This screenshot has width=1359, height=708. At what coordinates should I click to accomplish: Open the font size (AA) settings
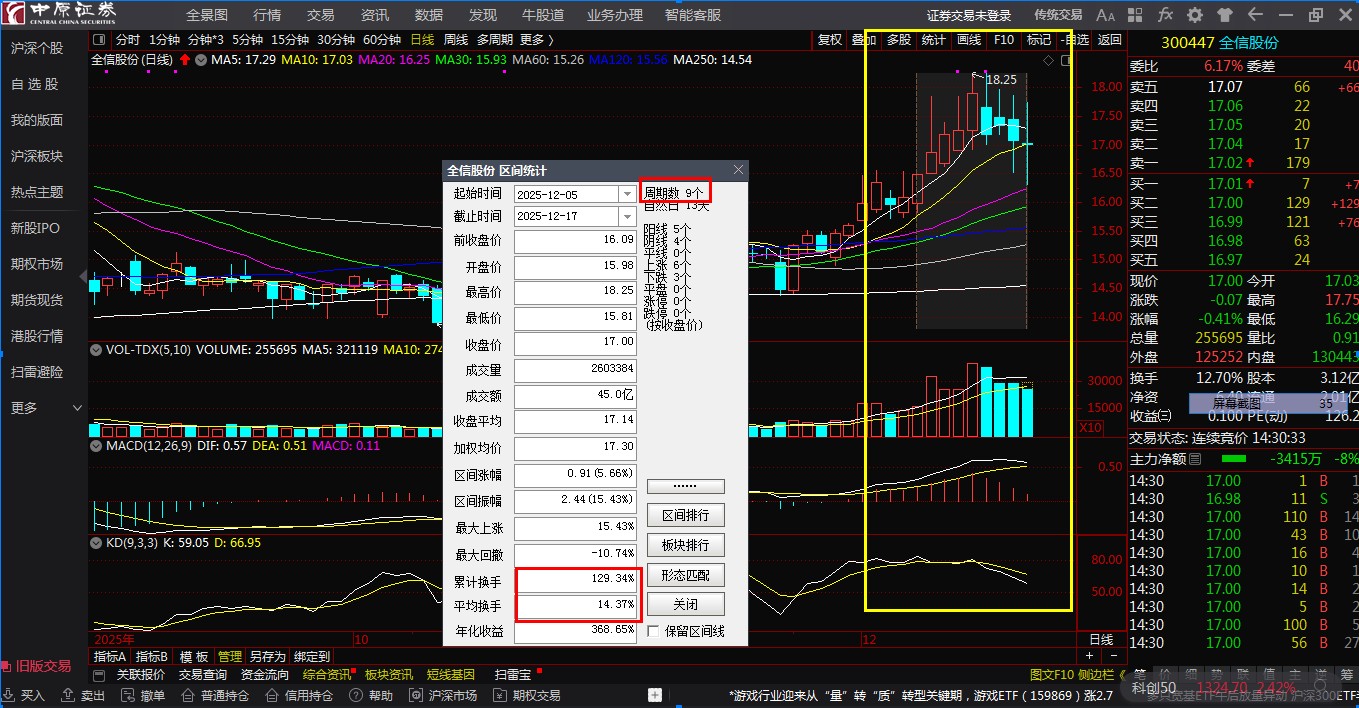coord(1105,15)
